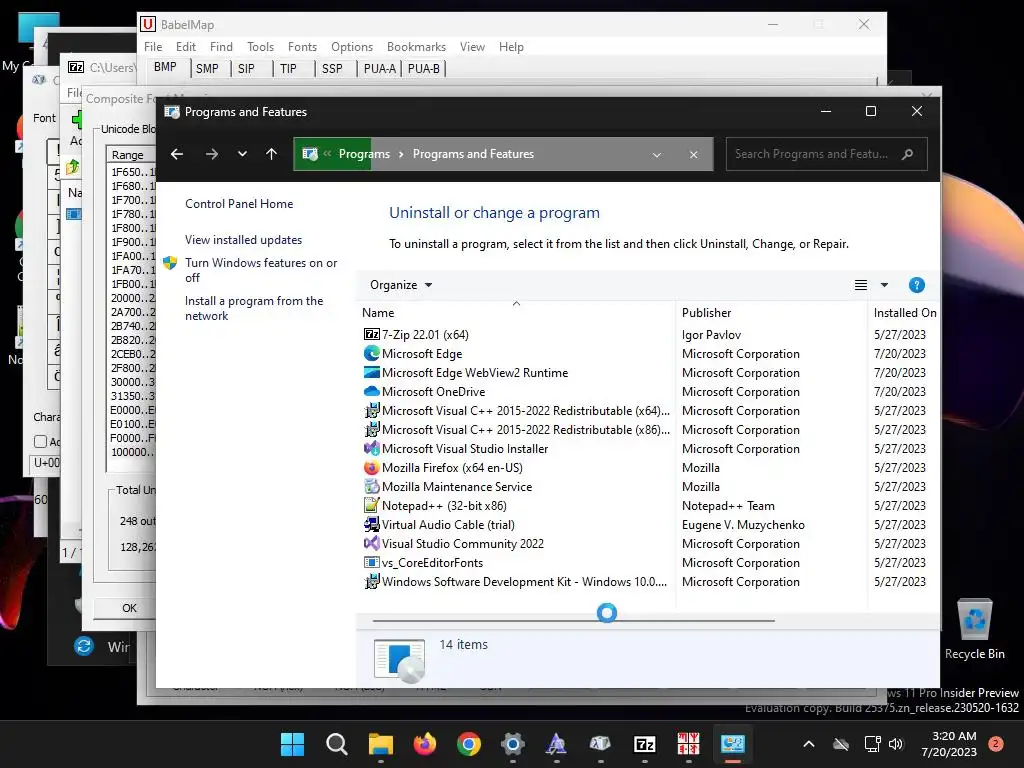Screen dimensions: 1024x768
Task: Go back using the back arrow
Action: pos(176,154)
